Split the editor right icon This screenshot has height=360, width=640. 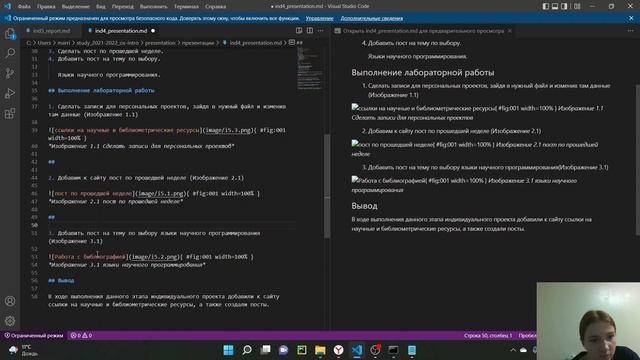(310, 31)
